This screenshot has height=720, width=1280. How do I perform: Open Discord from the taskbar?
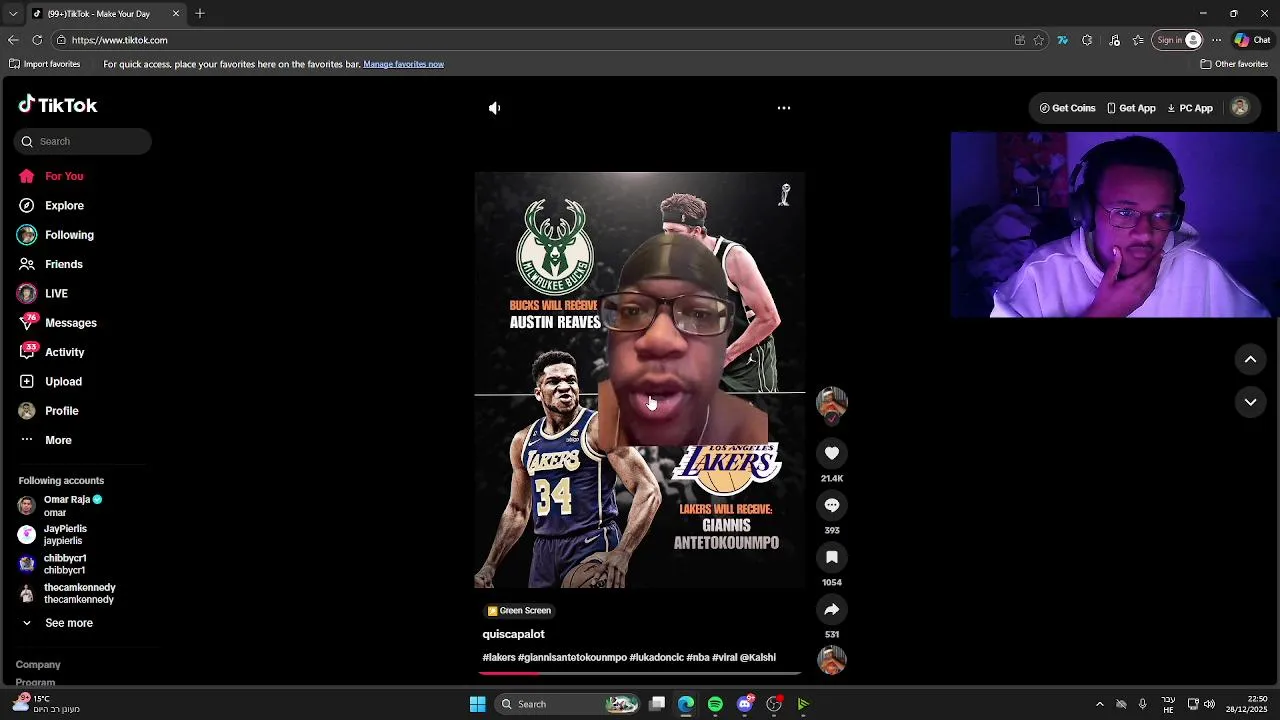(745, 704)
